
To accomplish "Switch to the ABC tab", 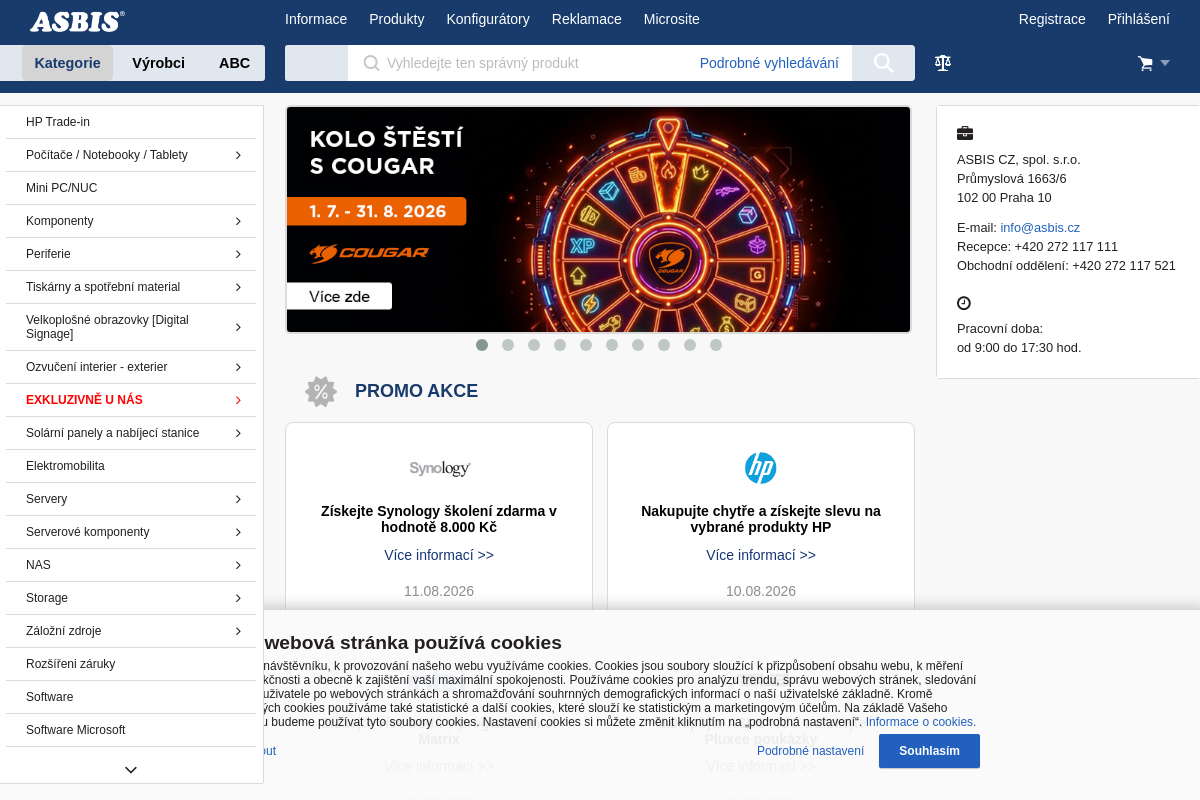I will tap(235, 63).
